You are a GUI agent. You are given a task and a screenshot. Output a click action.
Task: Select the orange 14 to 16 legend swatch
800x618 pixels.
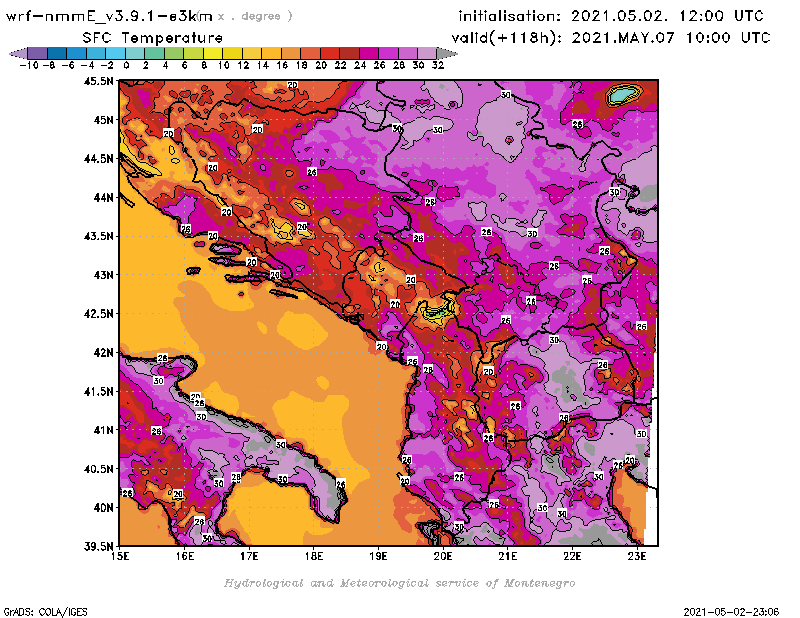(271, 53)
